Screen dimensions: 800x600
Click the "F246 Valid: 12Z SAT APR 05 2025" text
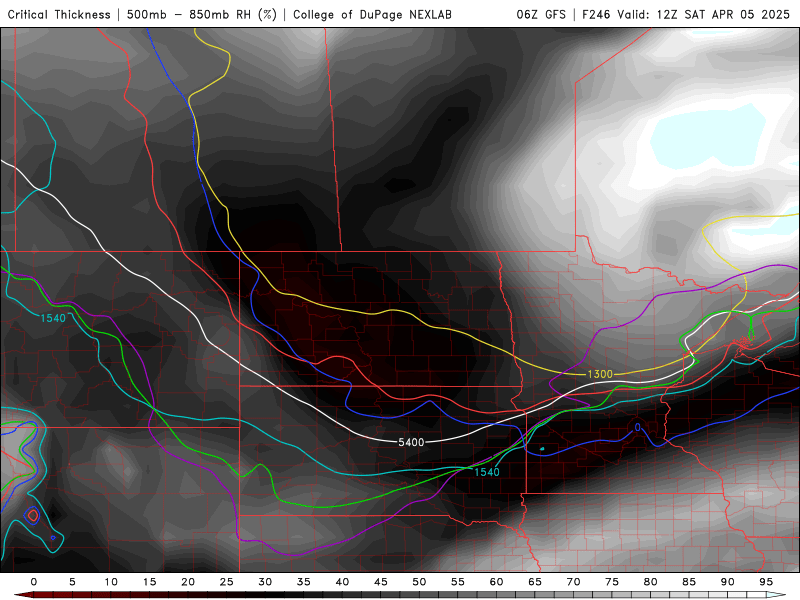click(686, 15)
